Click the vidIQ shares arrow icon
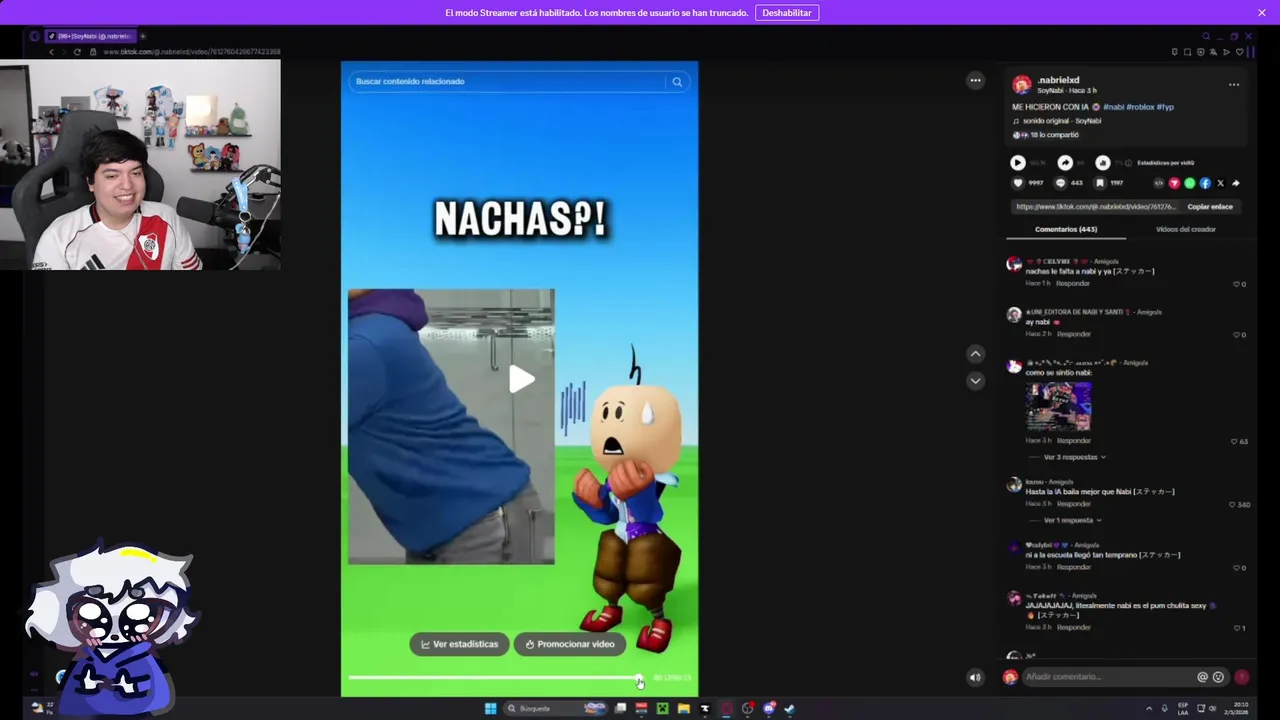This screenshot has width=1280, height=720. [1065, 163]
